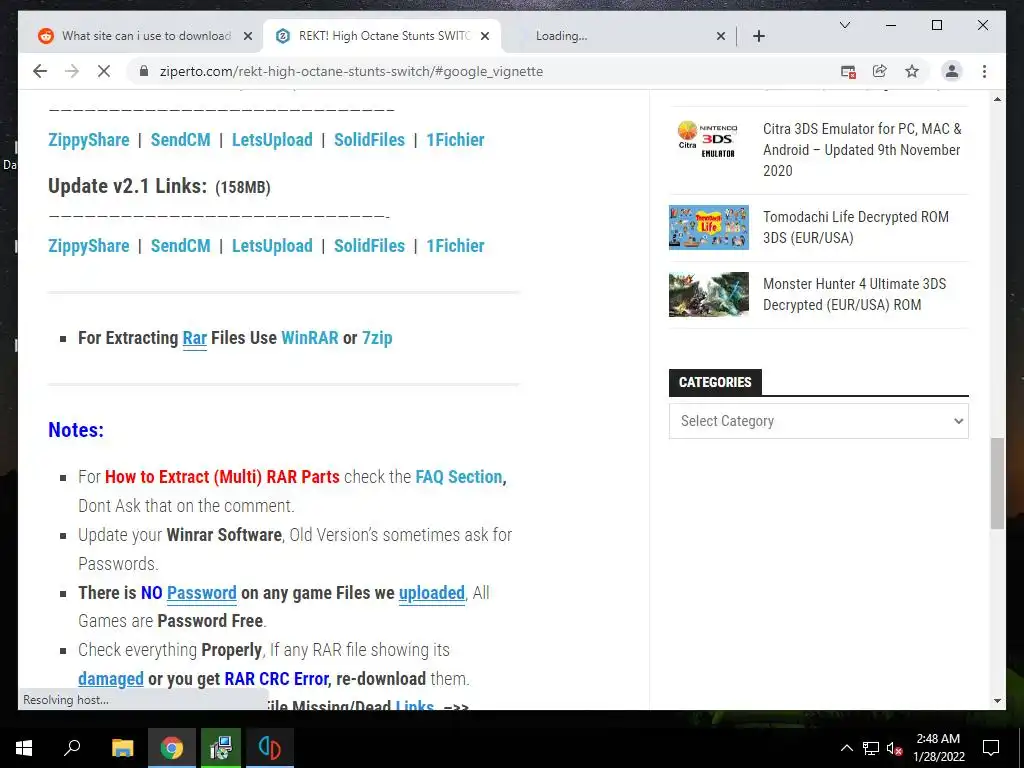The height and width of the screenshot is (768, 1024).
Task: Open Update v2.1 SendCM link
Action: click(x=181, y=246)
